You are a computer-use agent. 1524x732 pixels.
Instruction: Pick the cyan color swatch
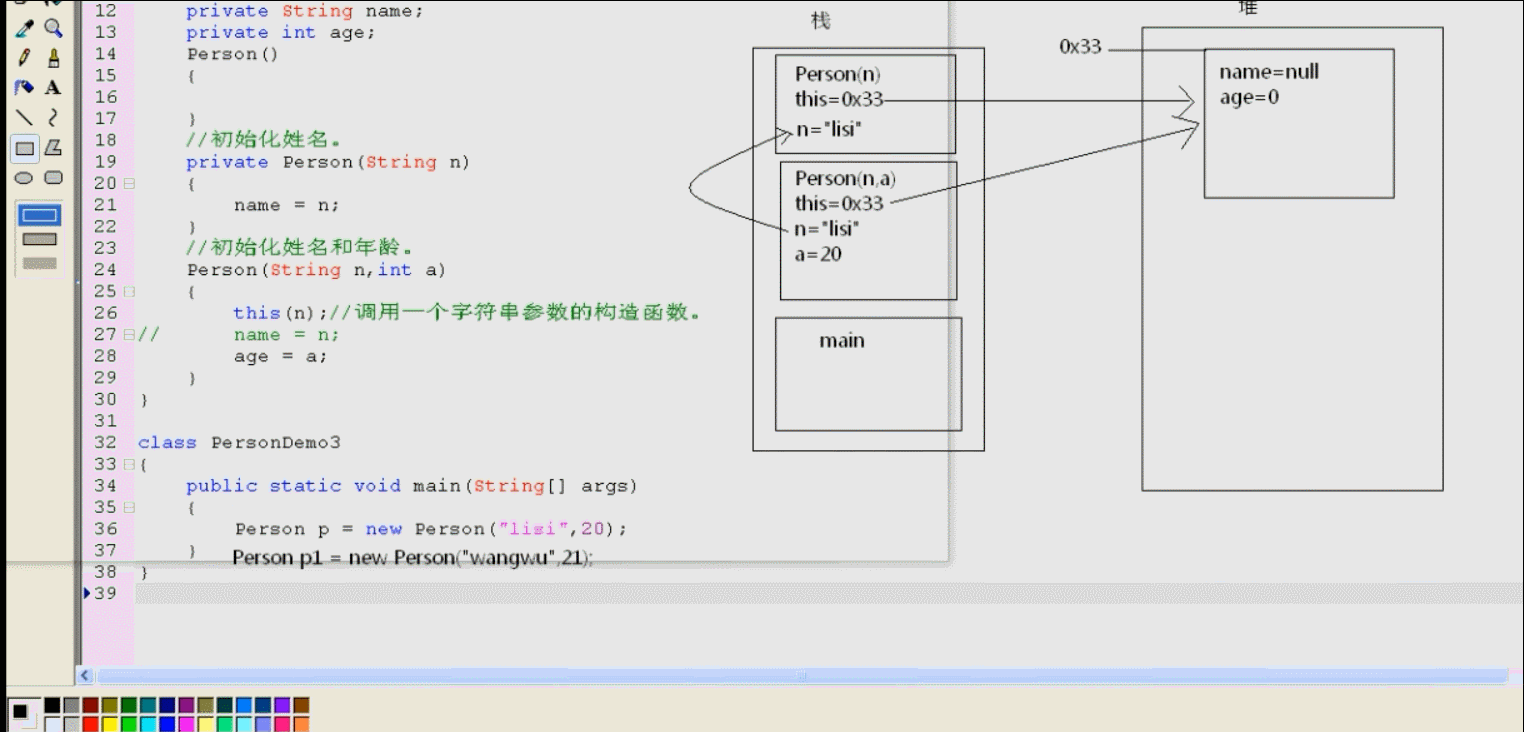pos(148,724)
